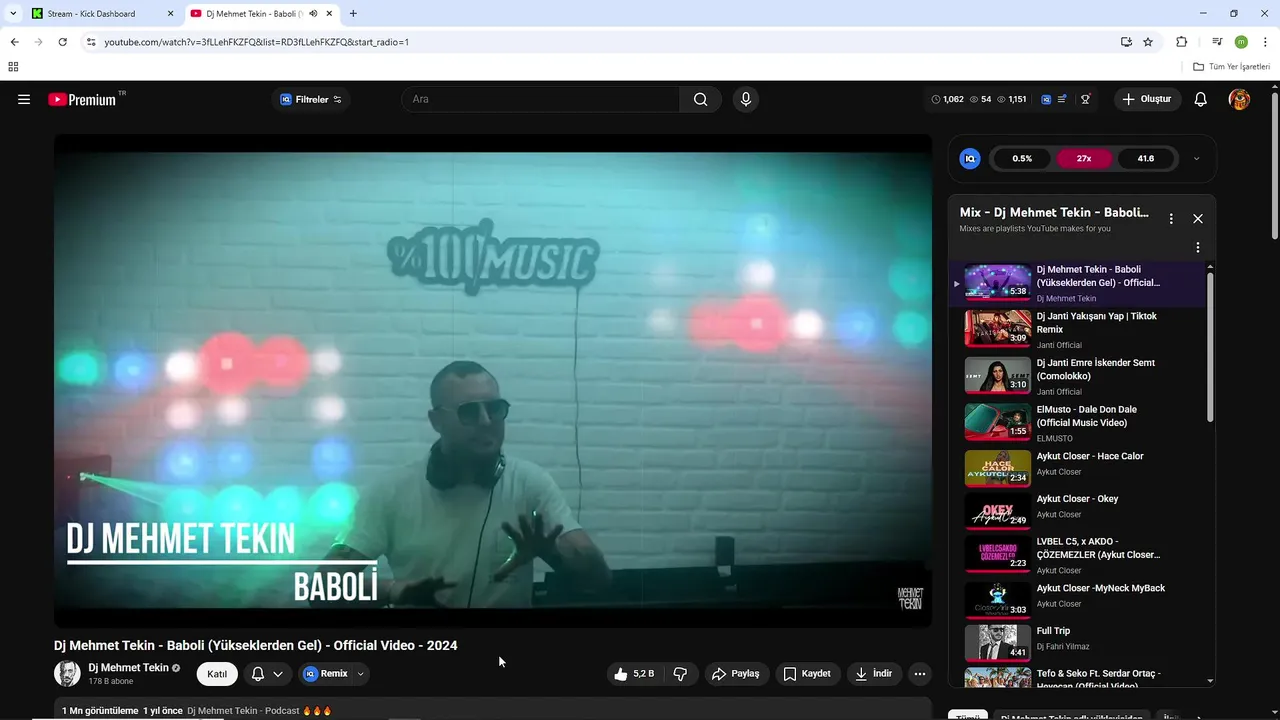
Task: Play Aykut Closer -MyNeck MyBack
Action: pyautogui.click(x=1078, y=600)
